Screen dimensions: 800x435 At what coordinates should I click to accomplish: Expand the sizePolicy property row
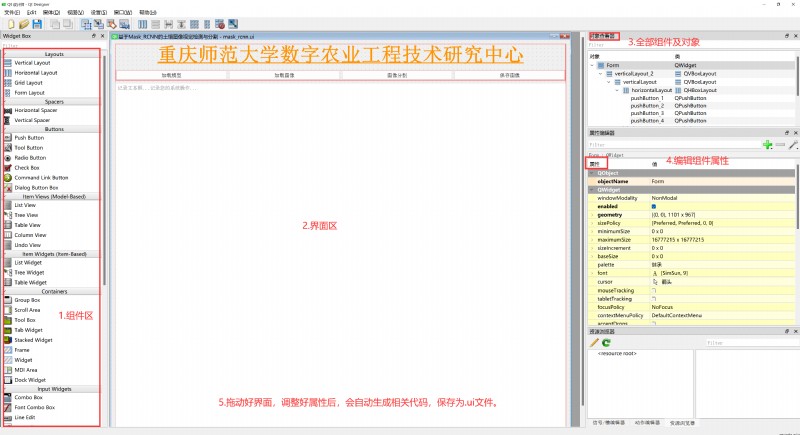click(x=592, y=223)
